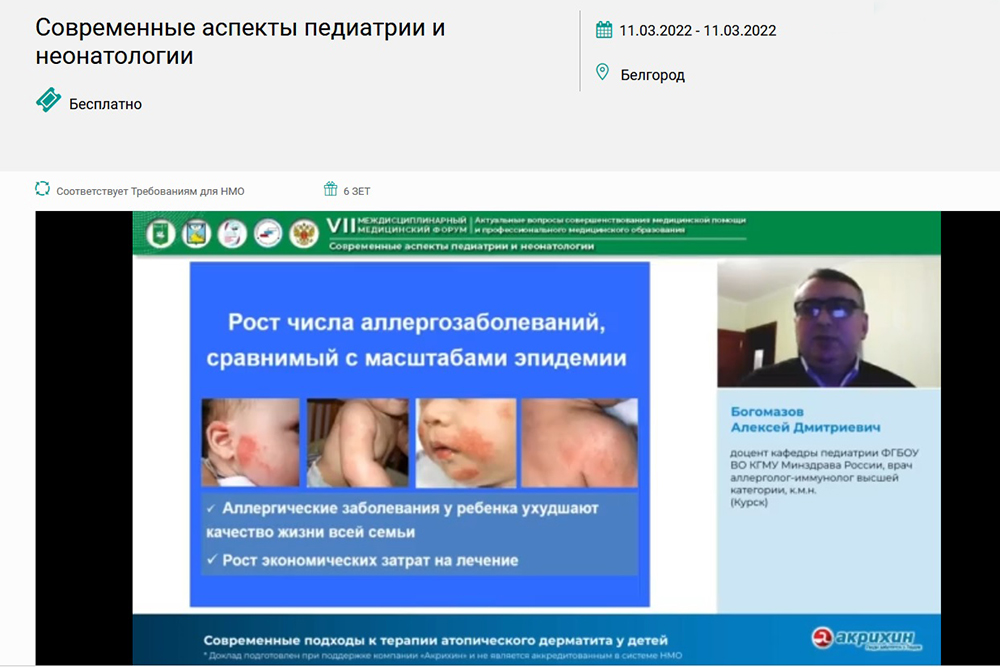This screenshot has width=1000, height=667.
Task: Click the green ticket icon beside Бесплатно
Action: (x=48, y=101)
